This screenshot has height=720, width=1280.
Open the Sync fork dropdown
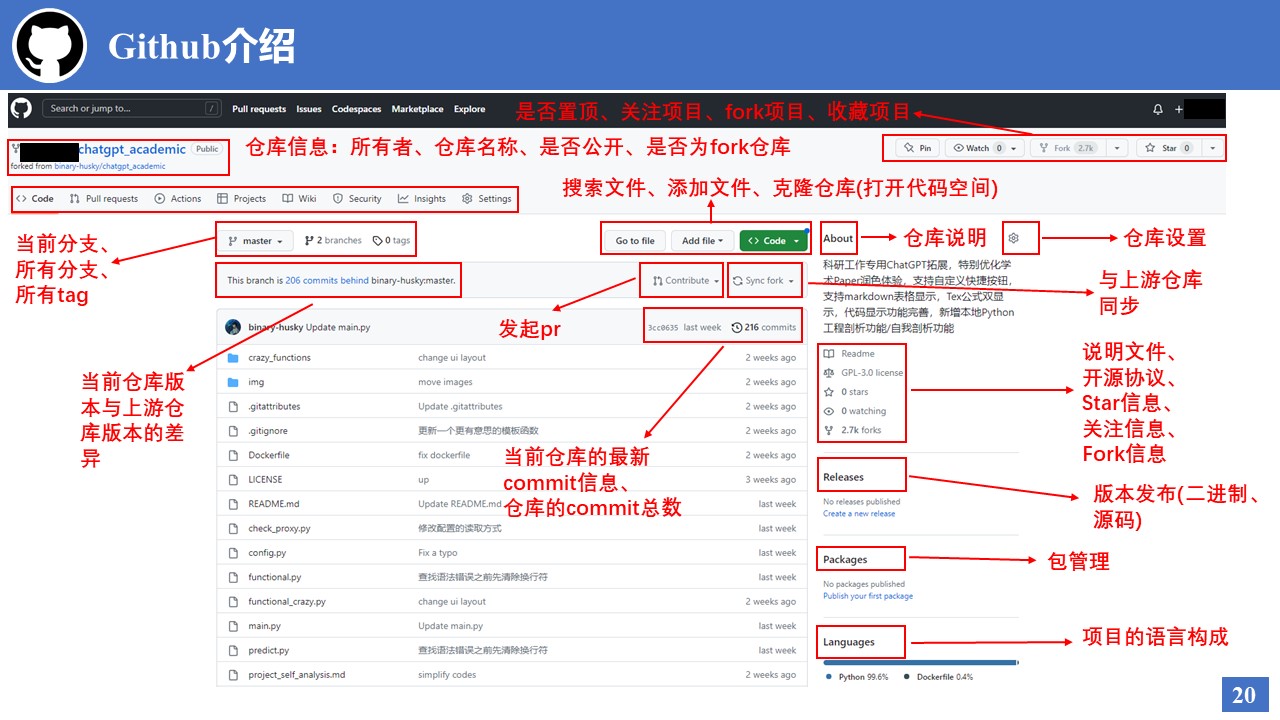764,281
